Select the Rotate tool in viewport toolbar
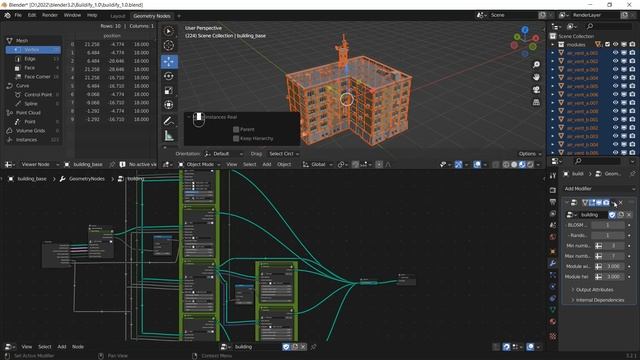This screenshot has height=360, width=640. pyautogui.click(x=169, y=76)
